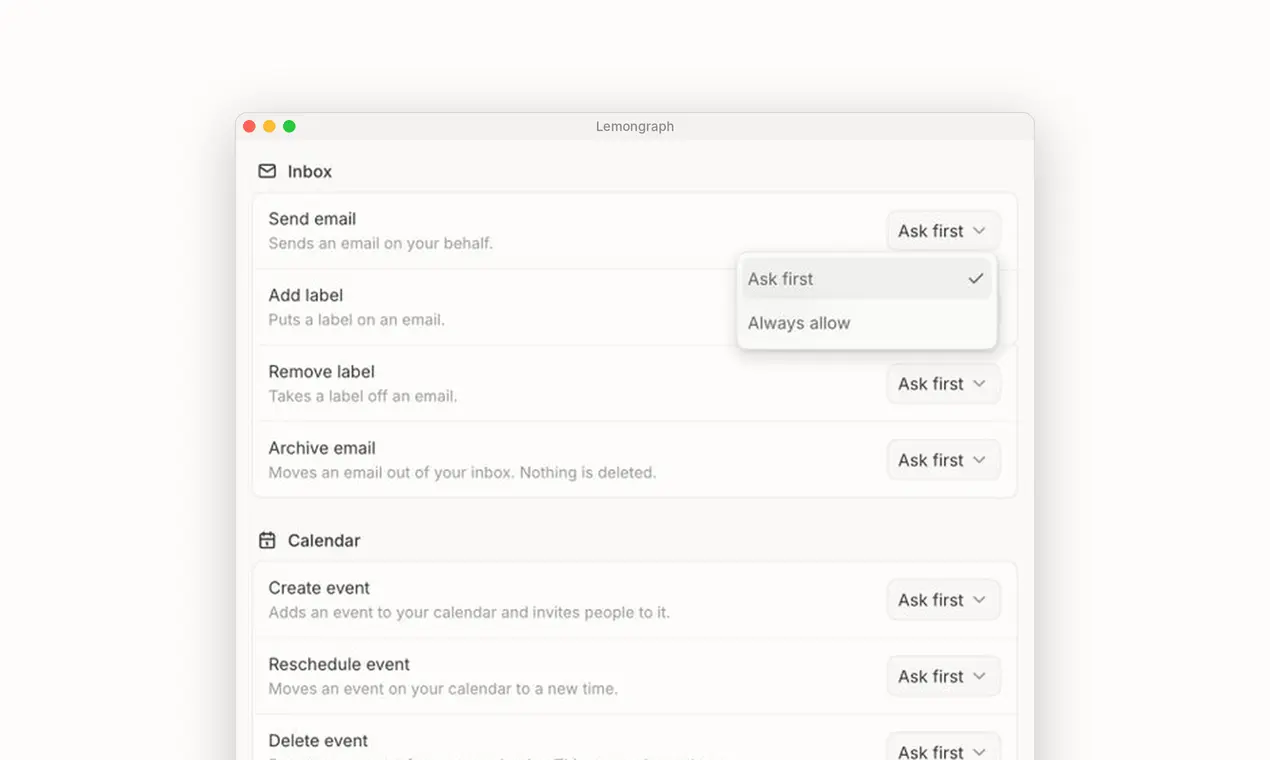Select 'Always allow' from the open menu
Image resolution: width=1270 pixels, height=760 pixels.
tap(866, 323)
